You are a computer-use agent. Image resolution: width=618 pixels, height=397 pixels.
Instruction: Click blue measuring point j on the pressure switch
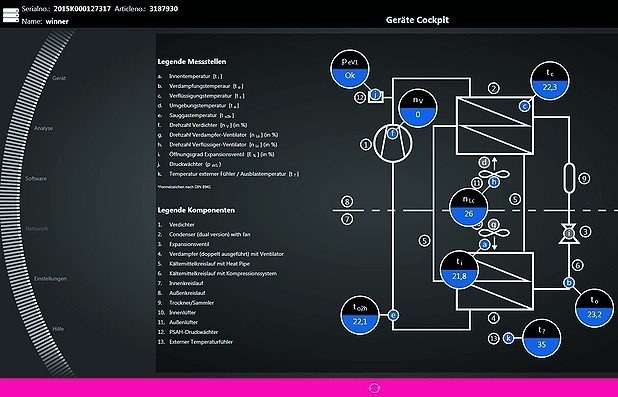pos(376,95)
